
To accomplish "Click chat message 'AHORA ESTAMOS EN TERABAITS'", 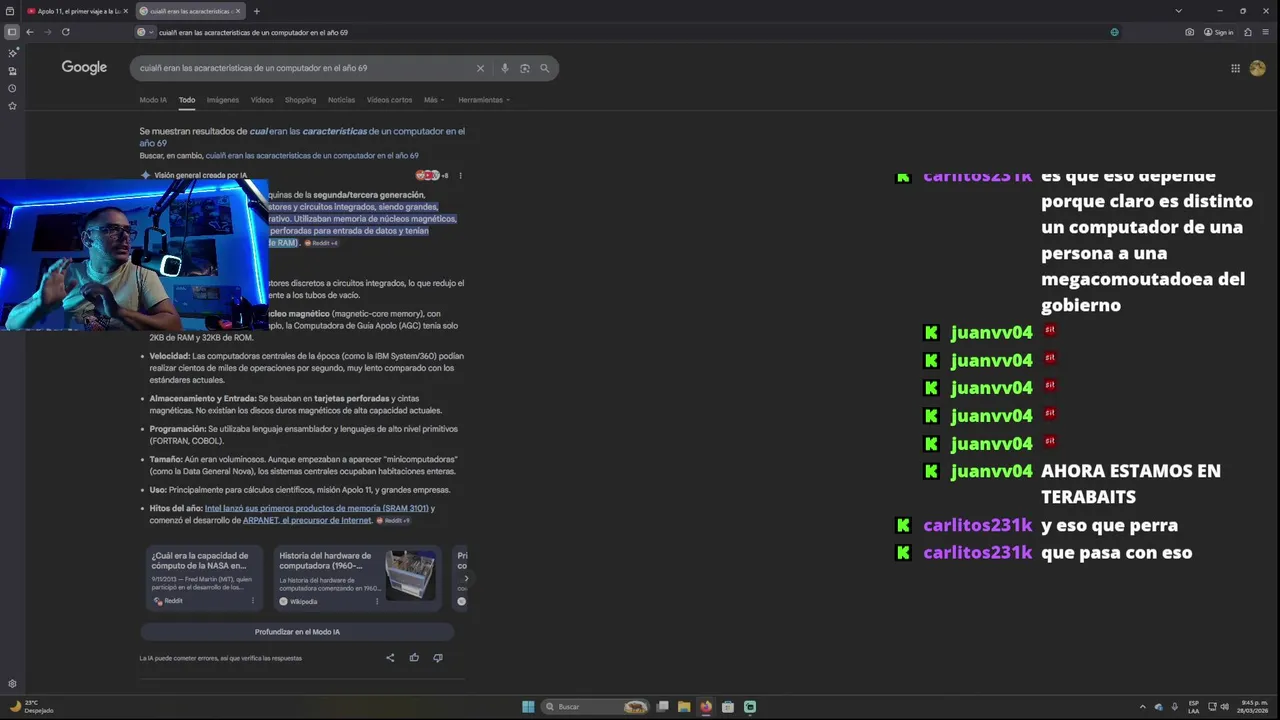I will [x=1131, y=484].
